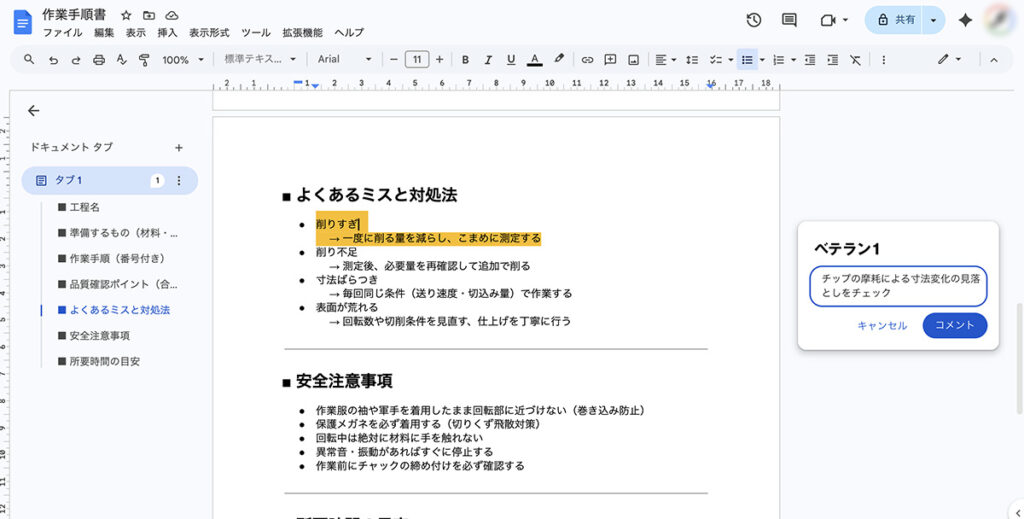
Task: Run spelling and grammar check
Action: (x=121, y=59)
